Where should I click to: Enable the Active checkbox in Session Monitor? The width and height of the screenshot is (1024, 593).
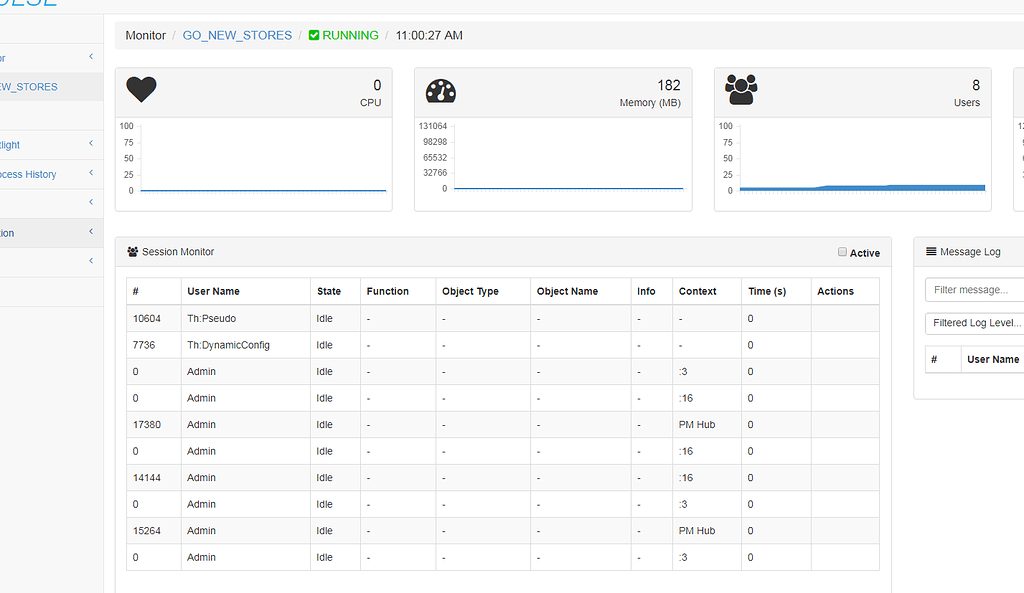tap(842, 252)
